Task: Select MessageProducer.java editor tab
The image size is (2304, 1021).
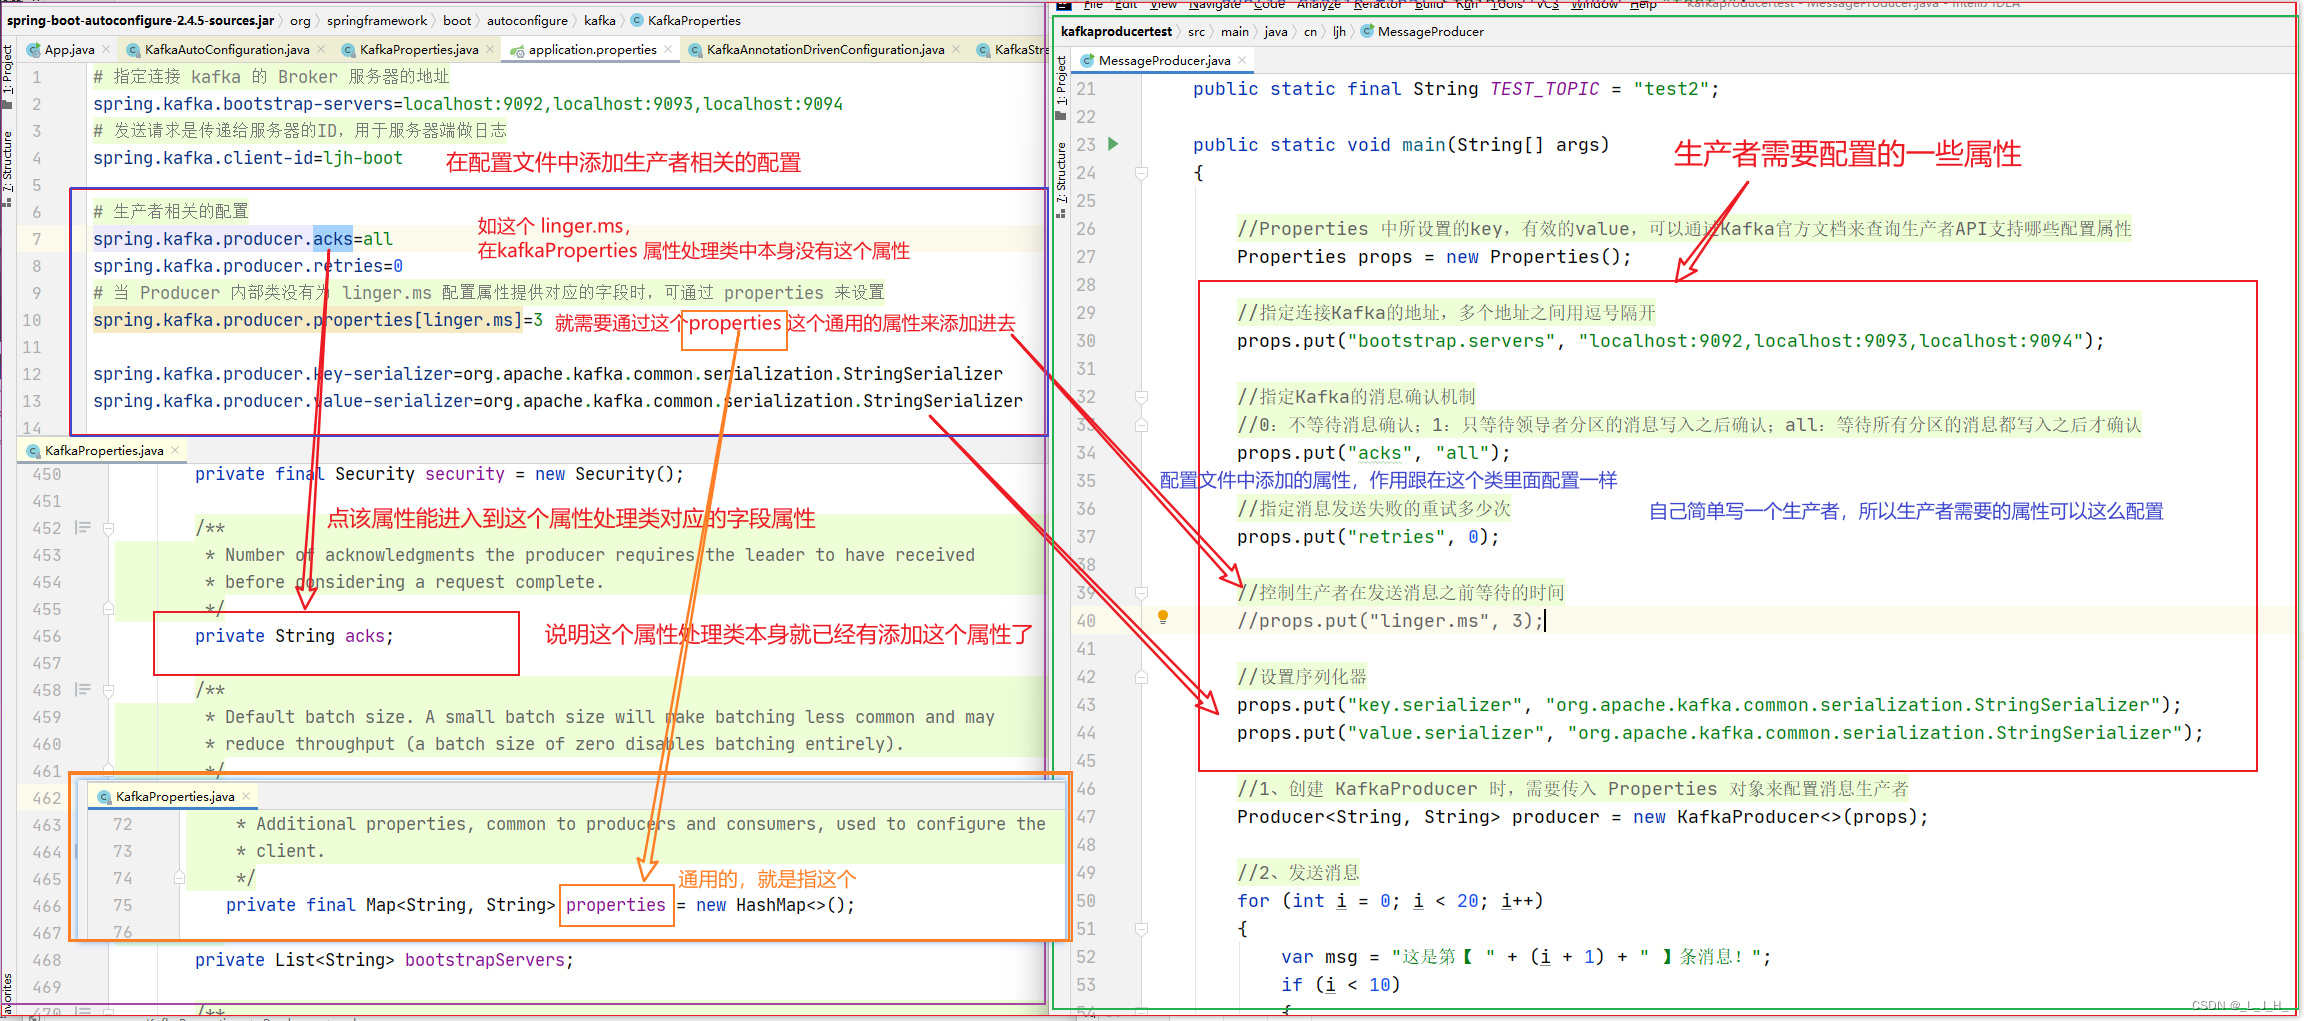Action: [x=1164, y=60]
